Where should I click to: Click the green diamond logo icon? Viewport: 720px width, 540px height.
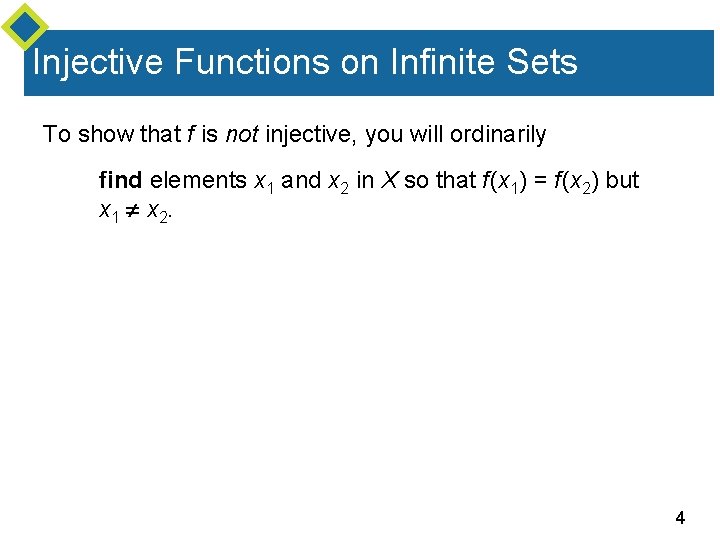tap(25, 26)
